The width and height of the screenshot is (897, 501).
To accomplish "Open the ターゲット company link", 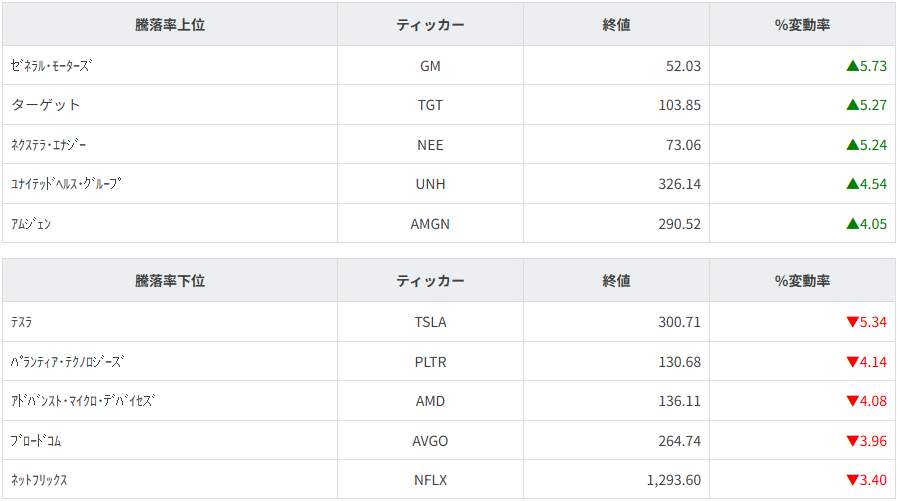I will pyautogui.click(x=46, y=105).
